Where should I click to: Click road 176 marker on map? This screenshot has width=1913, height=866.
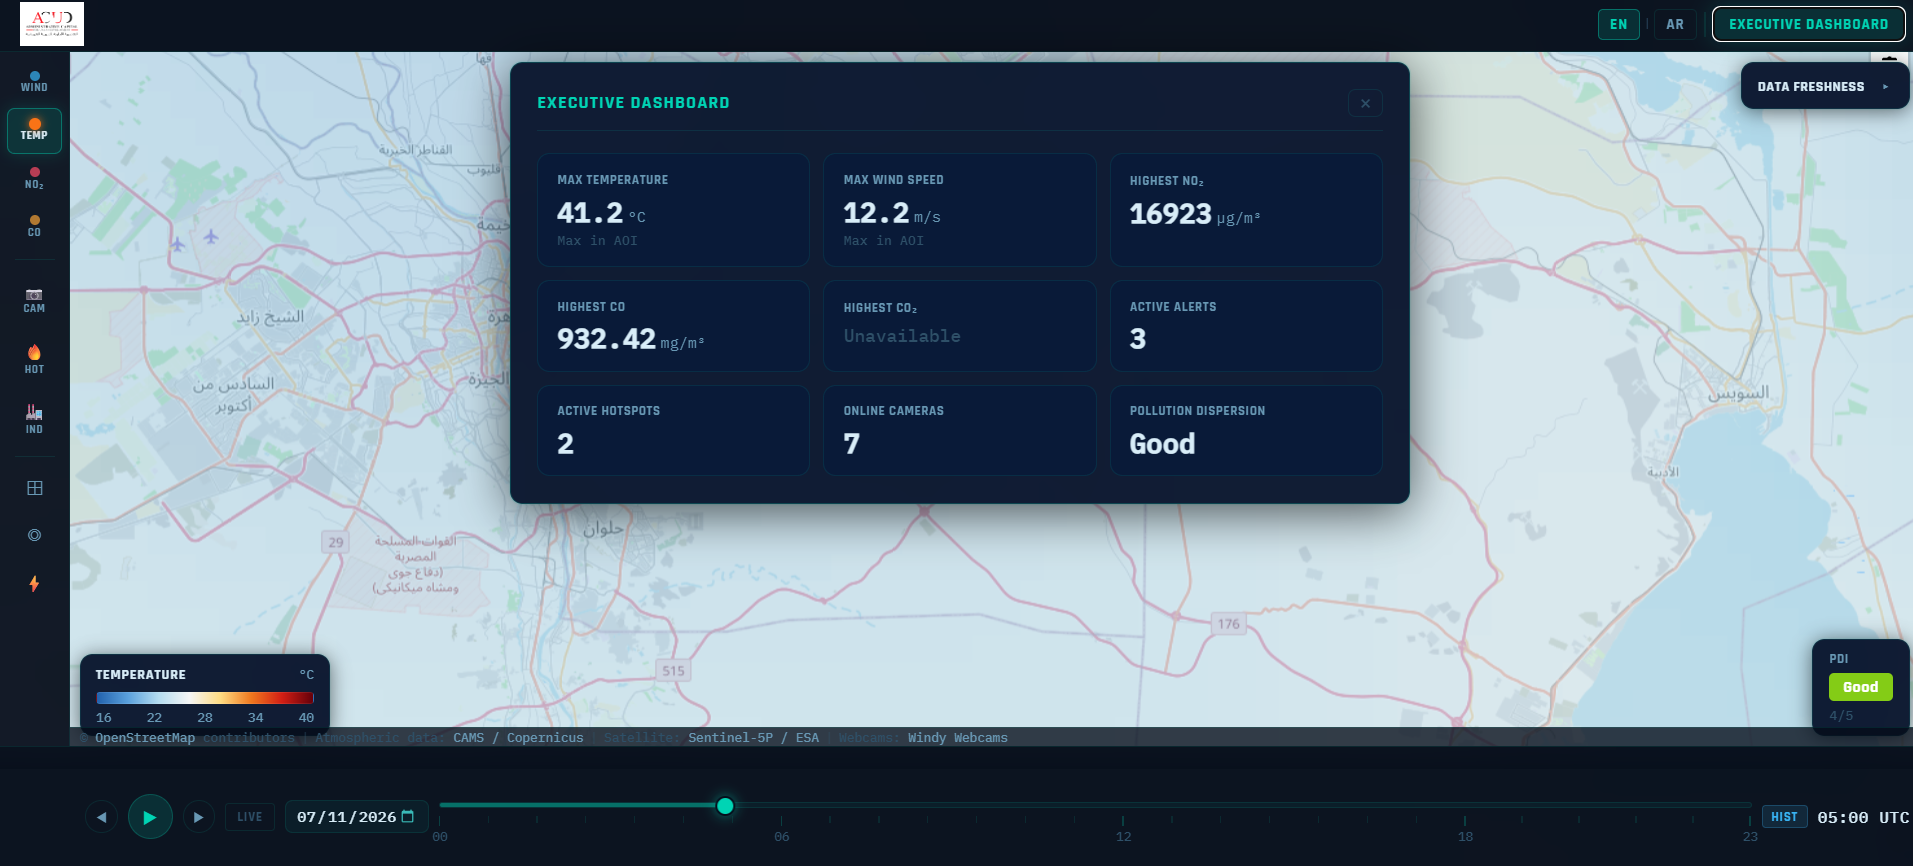click(1228, 624)
